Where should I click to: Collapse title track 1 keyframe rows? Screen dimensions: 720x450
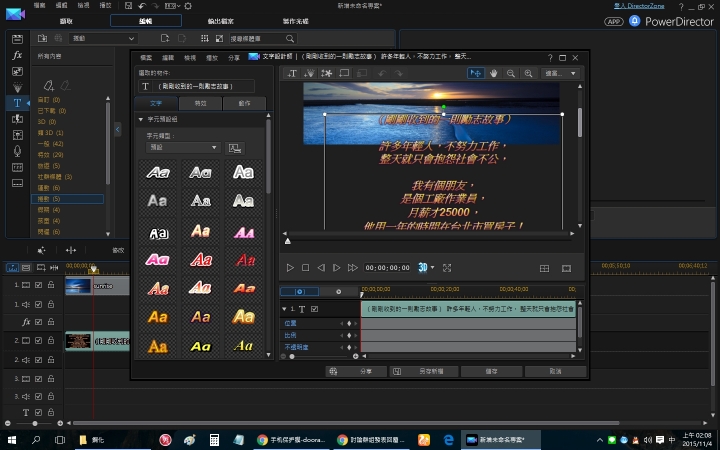pyautogui.click(x=284, y=309)
